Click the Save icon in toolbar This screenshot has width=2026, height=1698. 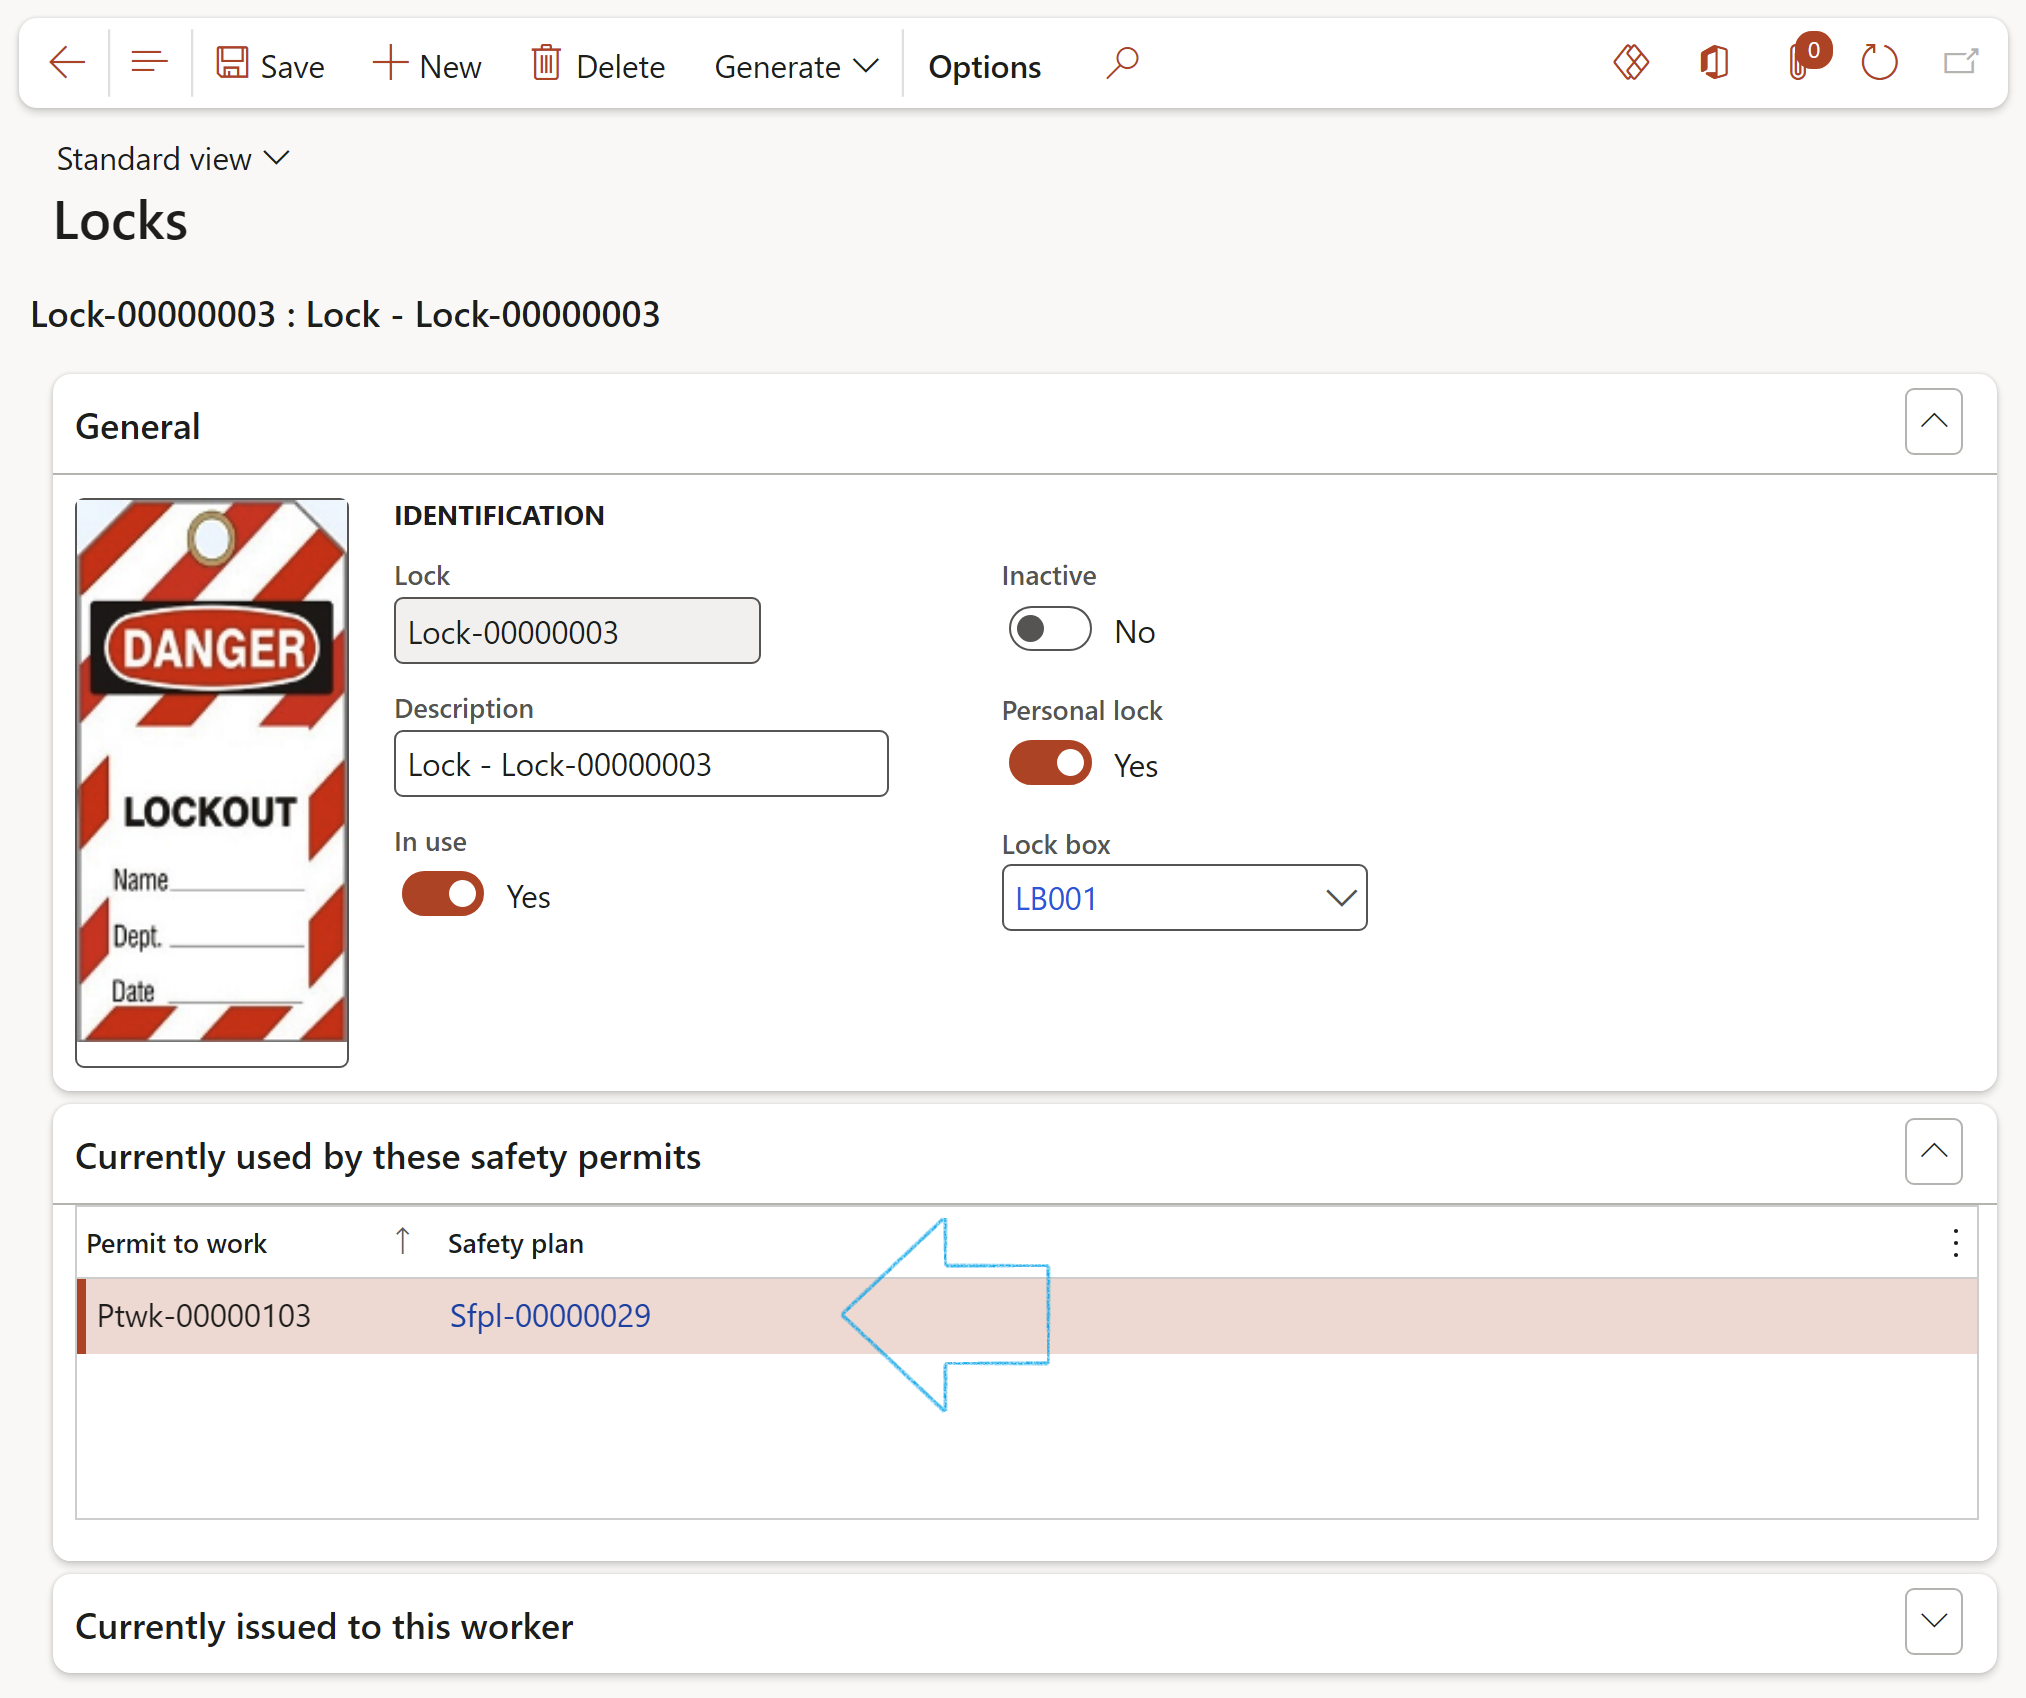[236, 66]
